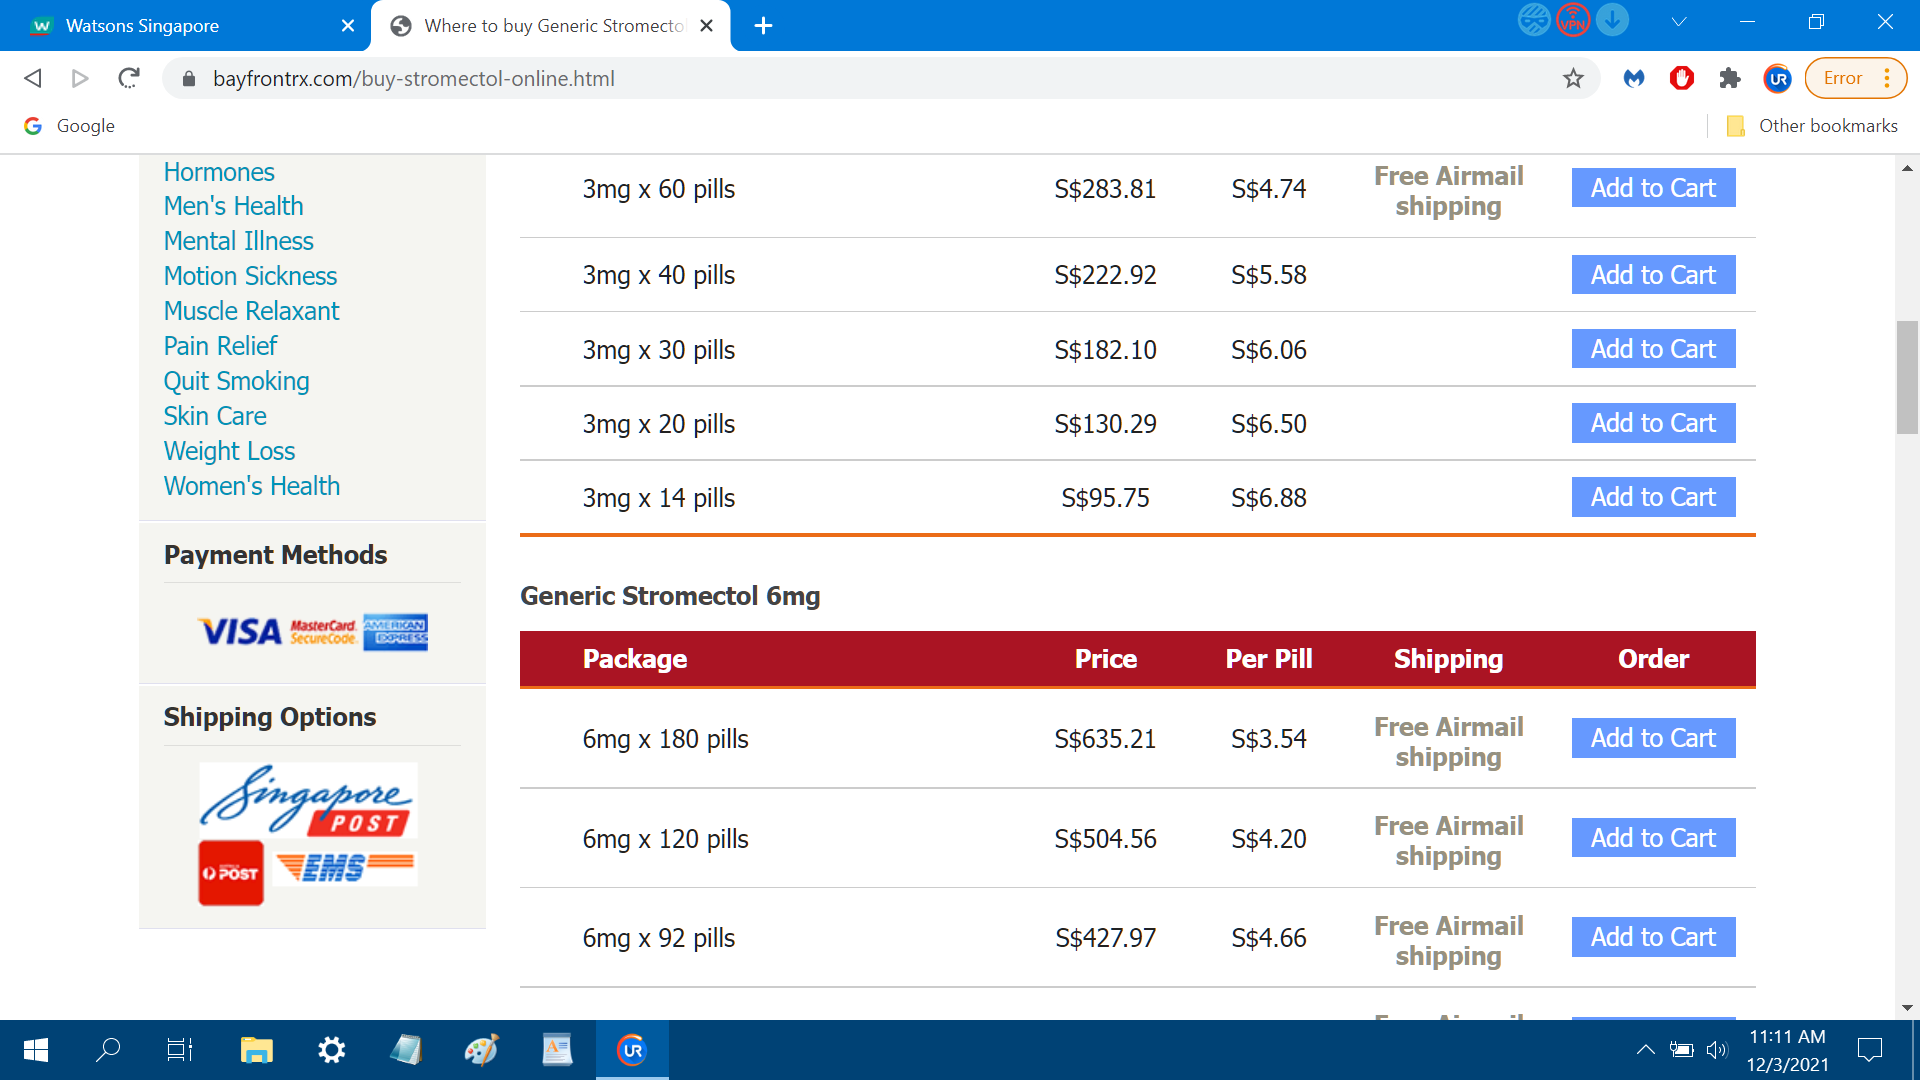
Task: Expand the tab search dropdown chevron
Action: pyautogui.click(x=1679, y=22)
